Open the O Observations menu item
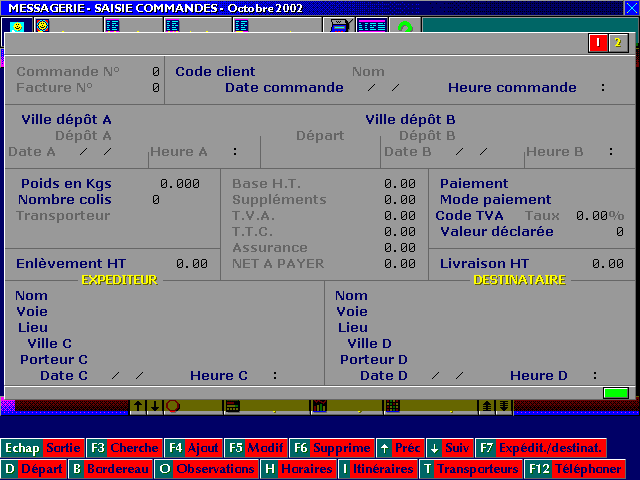This screenshot has width=640, height=480. click(x=207, y=469)
